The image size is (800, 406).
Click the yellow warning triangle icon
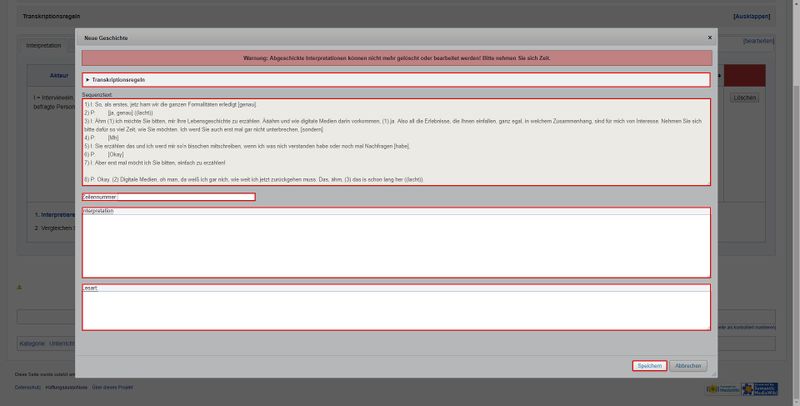pos(19,287)
